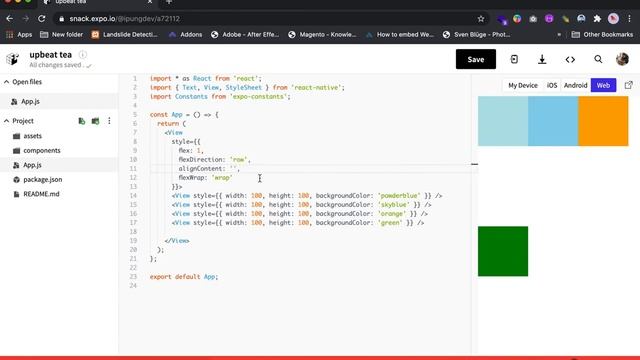640x360 pixels.
Task: Click the orange square in preview
Action: 603,121
